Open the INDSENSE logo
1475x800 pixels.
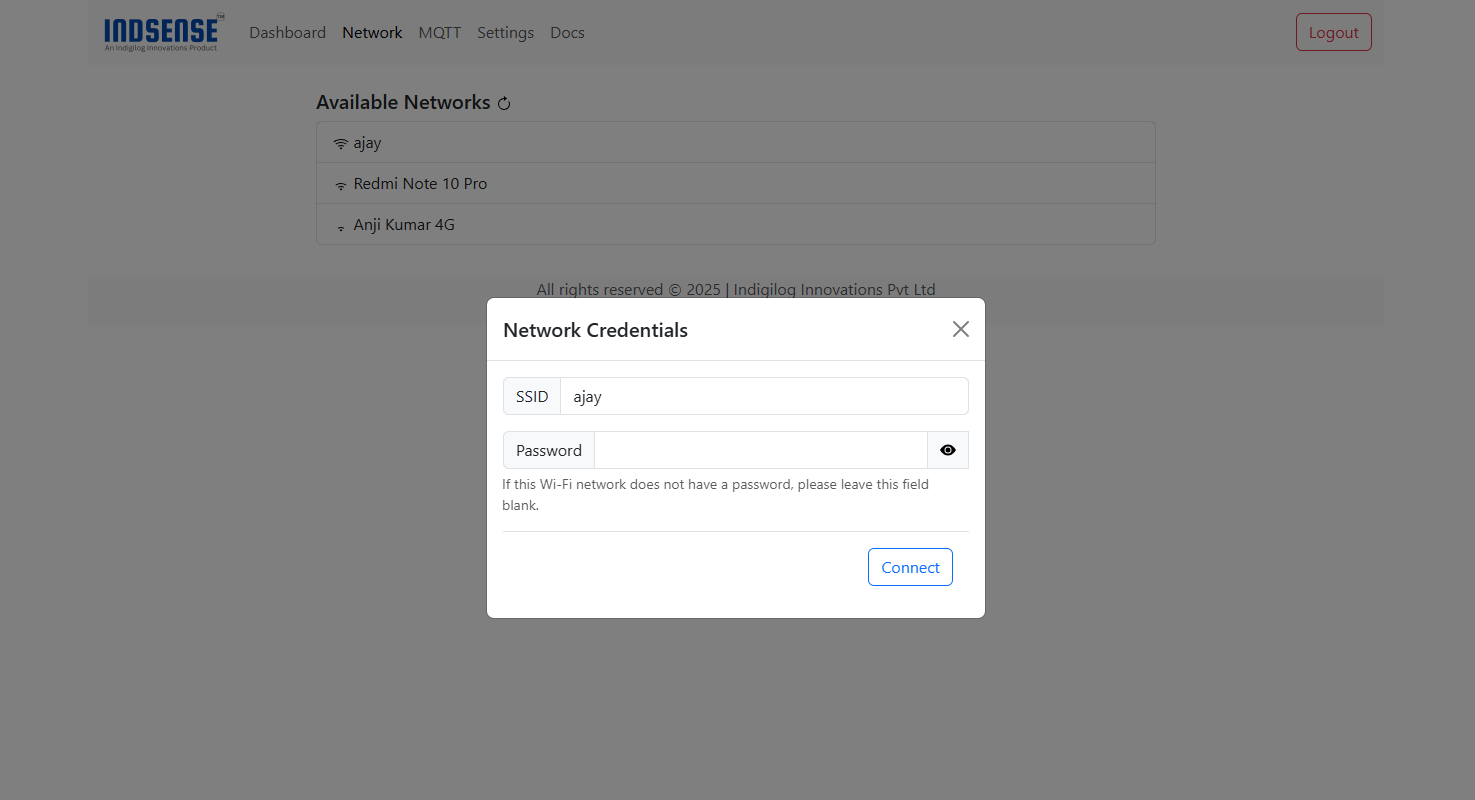click(x=163, y=31)
